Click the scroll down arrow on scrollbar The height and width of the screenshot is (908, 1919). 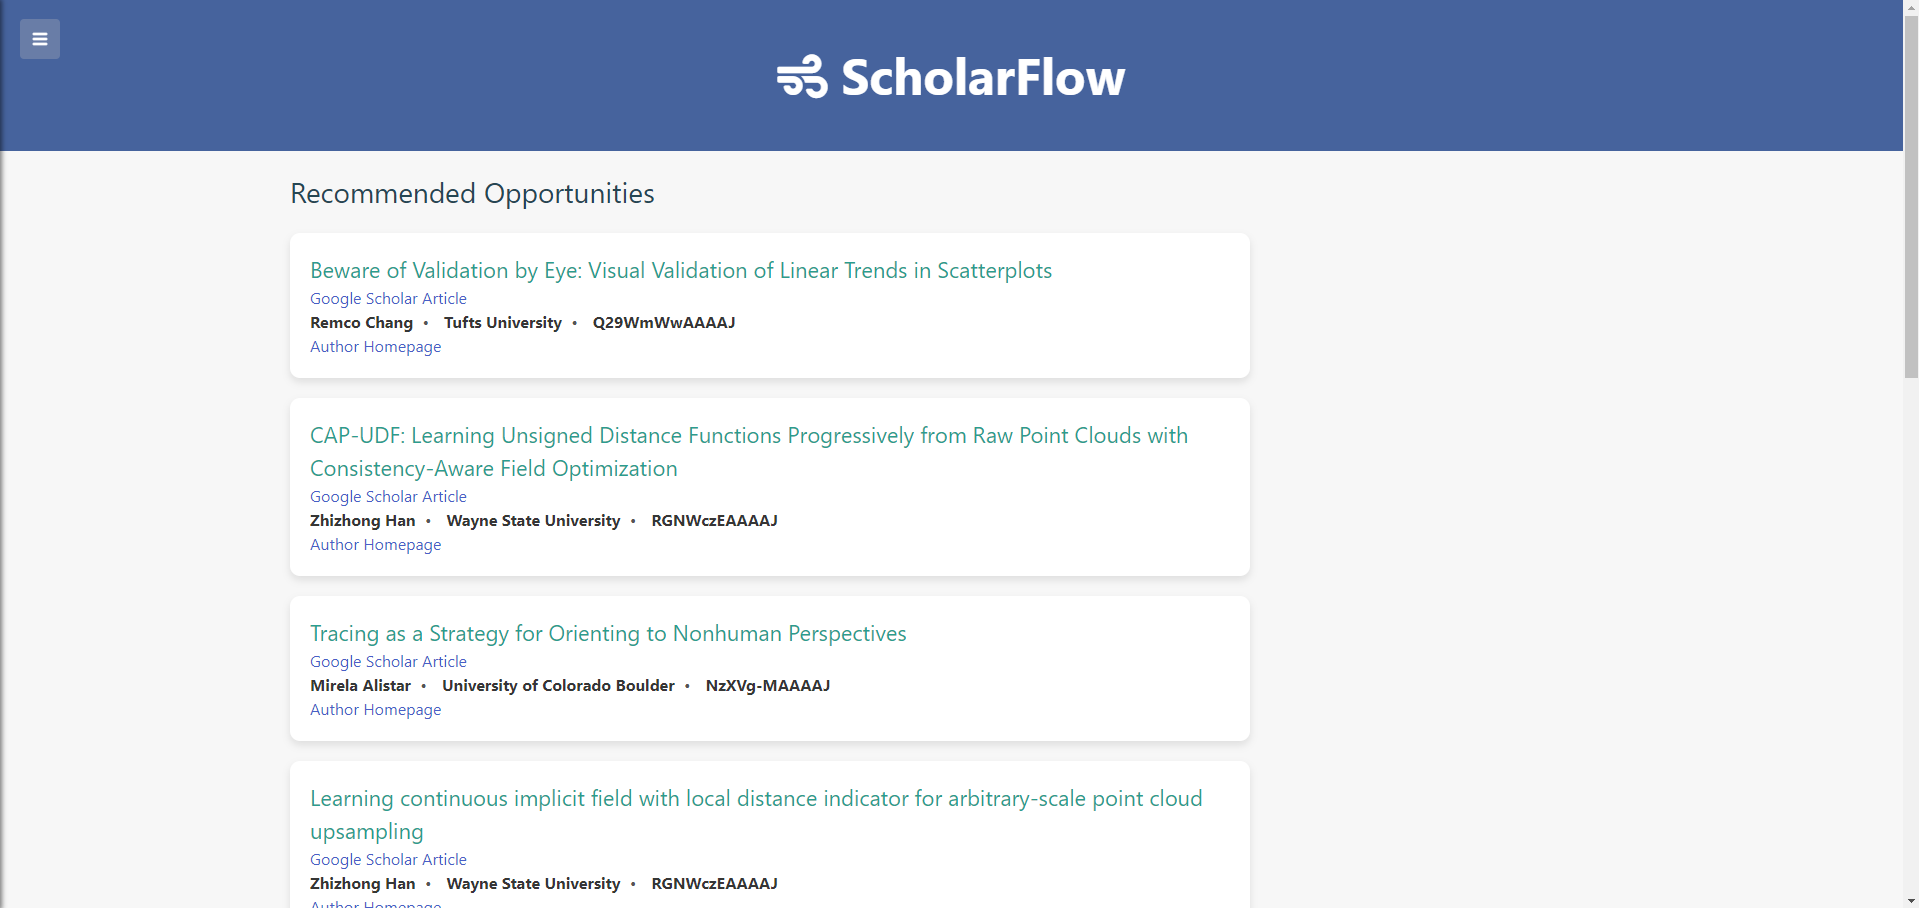pos(1911,900)
